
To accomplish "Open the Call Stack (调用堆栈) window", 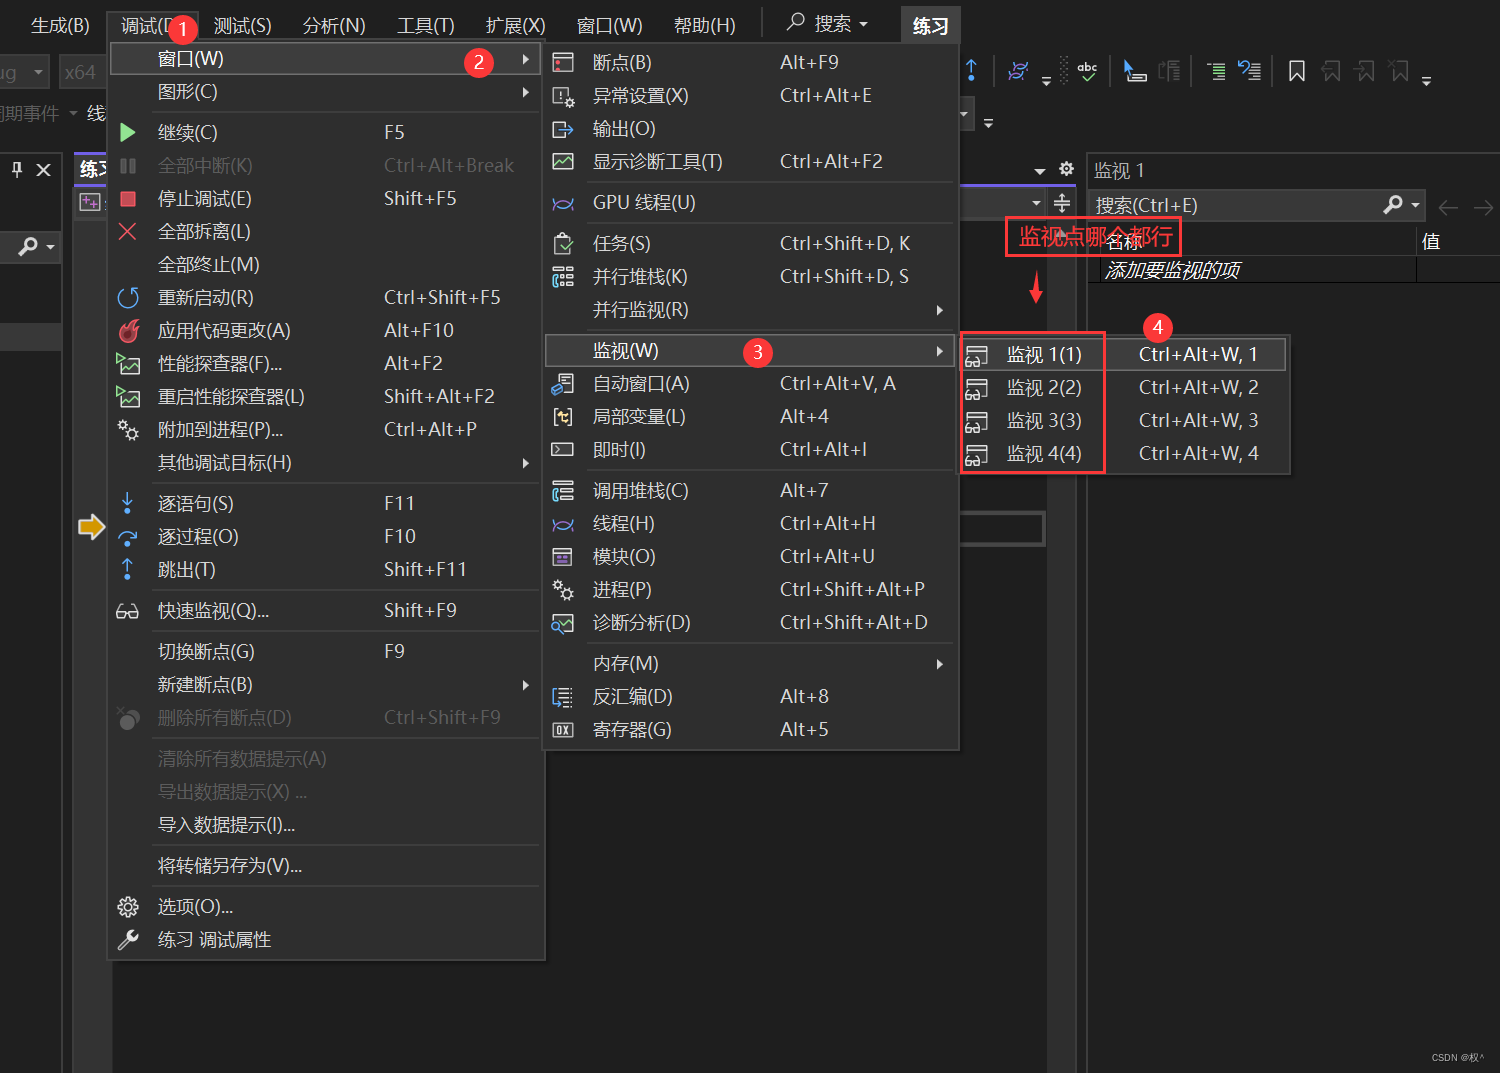I will (750, 490).
